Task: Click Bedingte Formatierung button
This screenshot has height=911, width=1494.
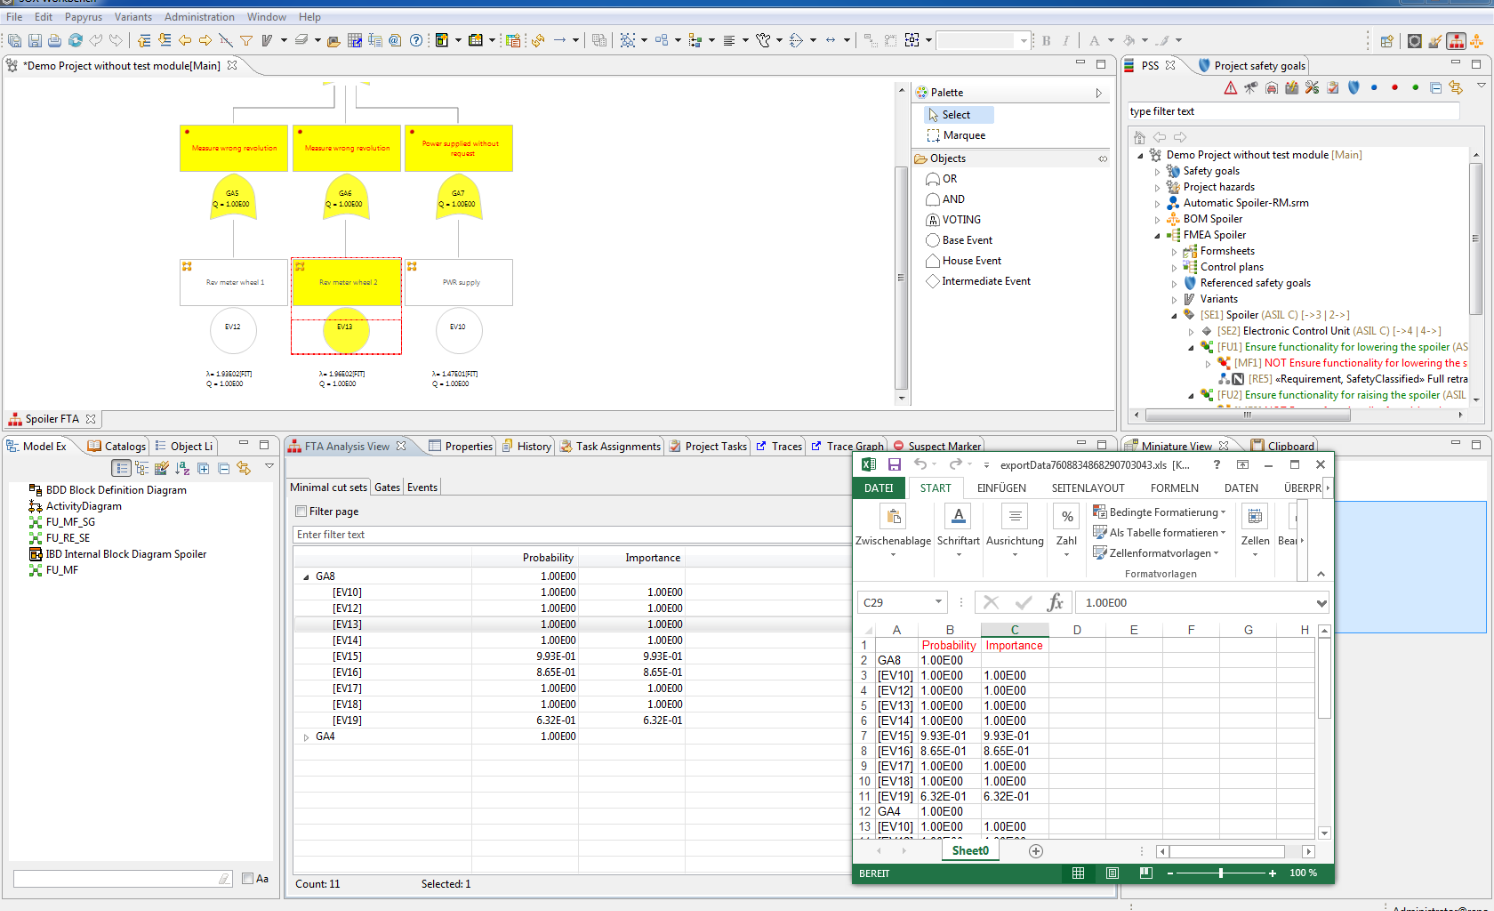Action: (1159, 512)
